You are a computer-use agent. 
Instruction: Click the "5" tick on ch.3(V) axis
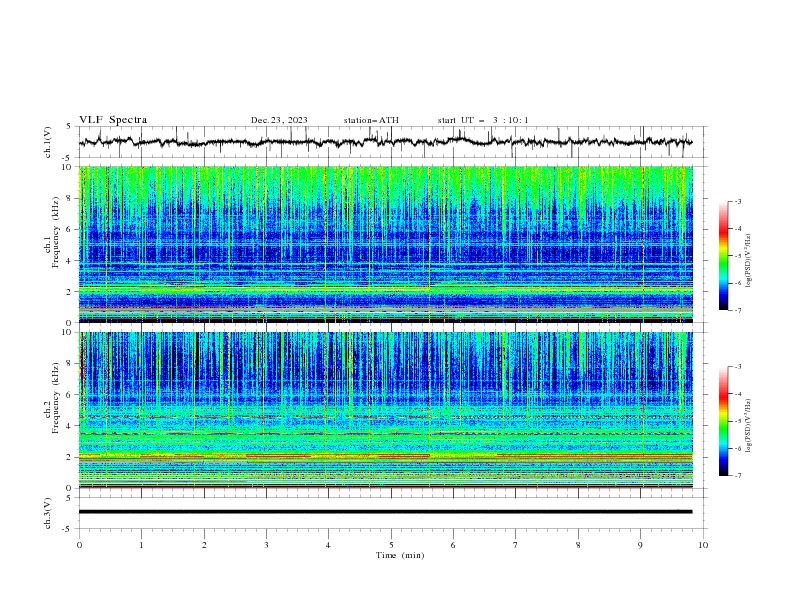pos(69,498)
